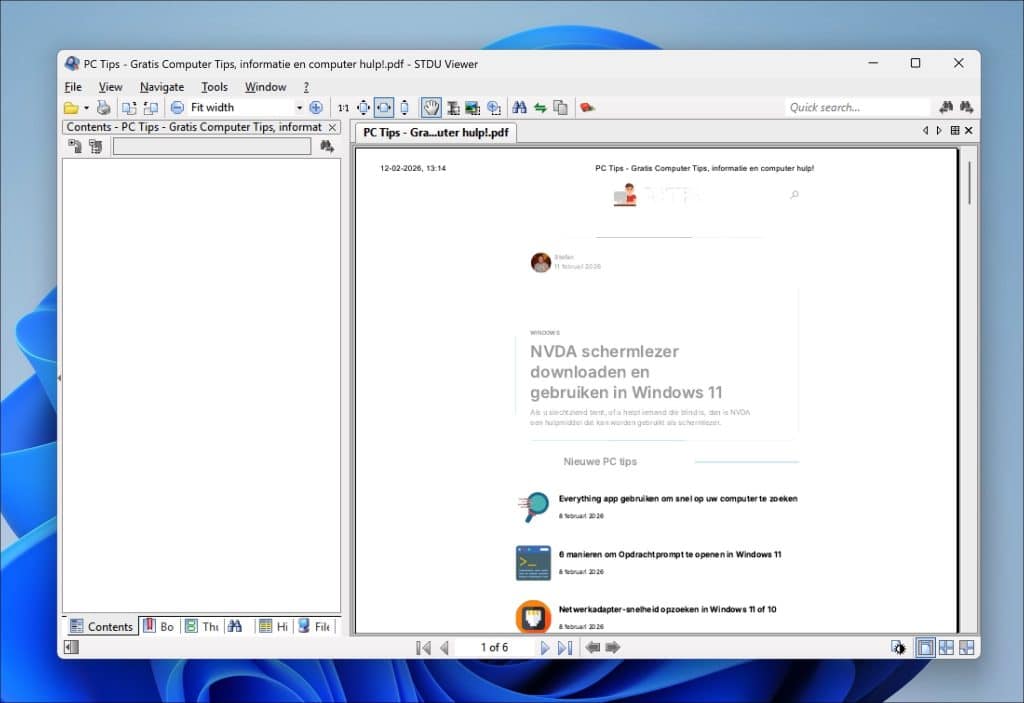Click the zoom in plus icon
The image size is (1024, 703).
tap(317, 107)
